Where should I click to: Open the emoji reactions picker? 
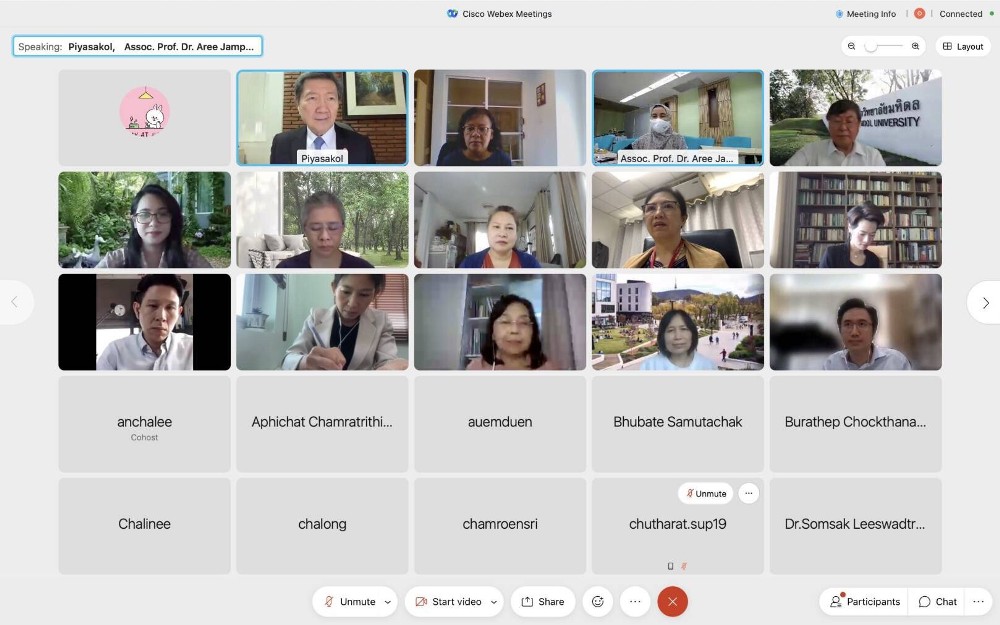[x=598, y=601]
